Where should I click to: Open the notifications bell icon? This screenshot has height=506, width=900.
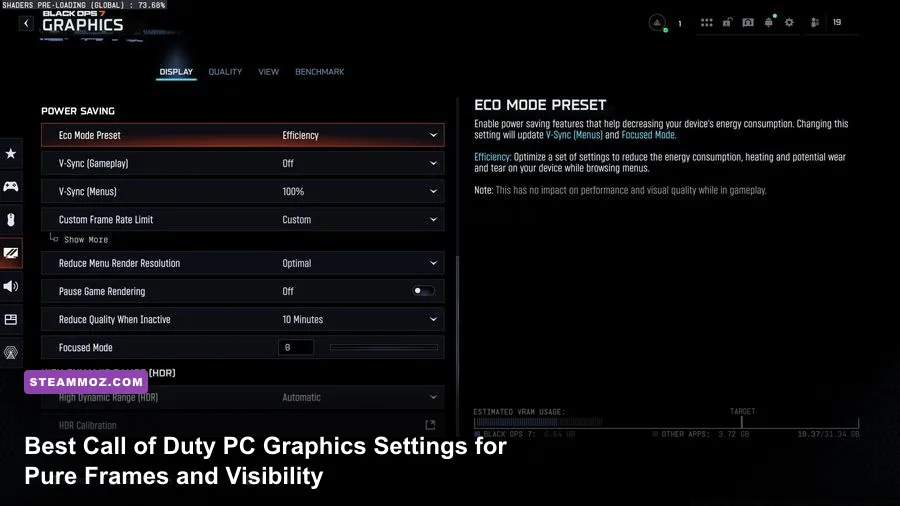(x=769, y=22)
